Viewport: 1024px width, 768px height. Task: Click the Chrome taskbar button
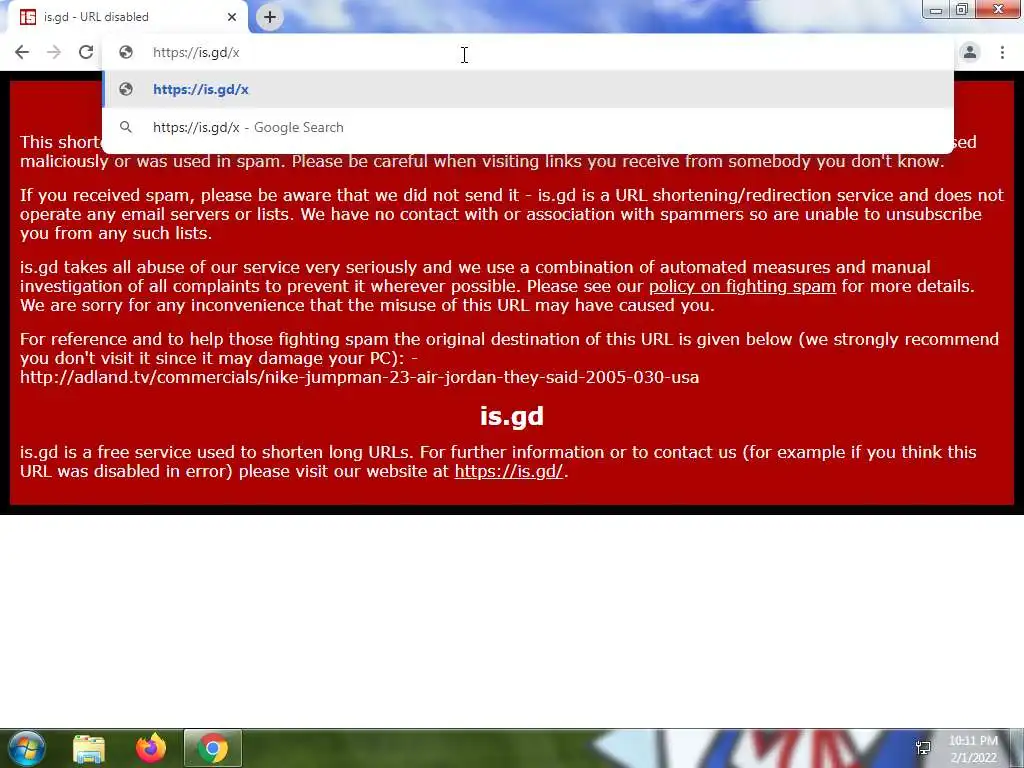(x=213, y=748)
